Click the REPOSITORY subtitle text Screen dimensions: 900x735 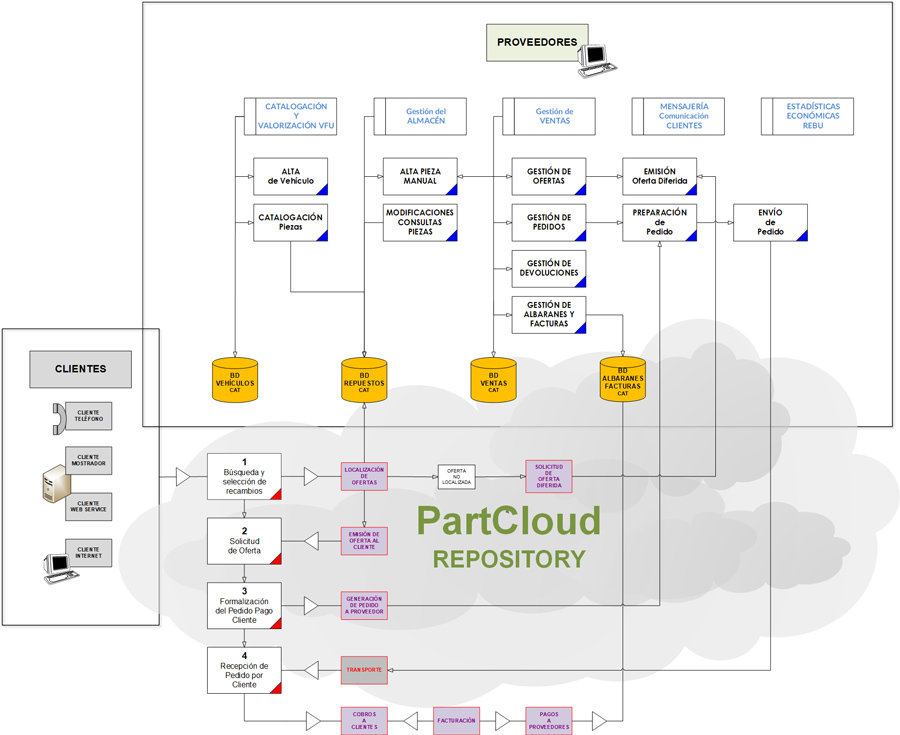509,559
